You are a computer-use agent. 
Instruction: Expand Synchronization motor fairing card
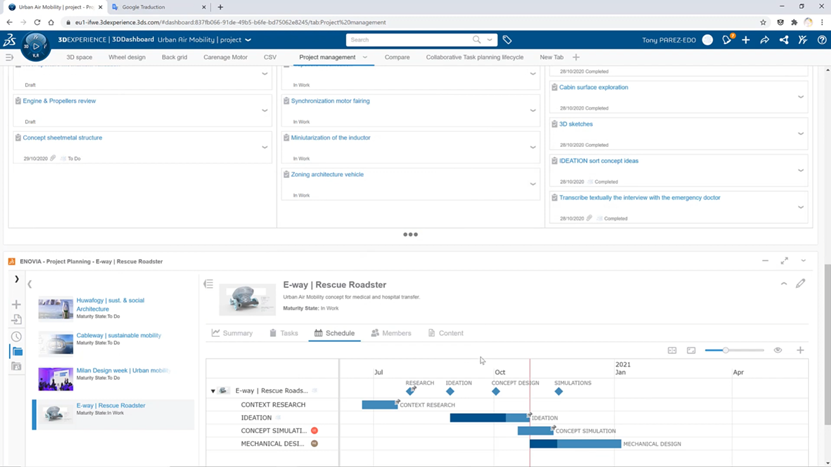tap(533, 111)
